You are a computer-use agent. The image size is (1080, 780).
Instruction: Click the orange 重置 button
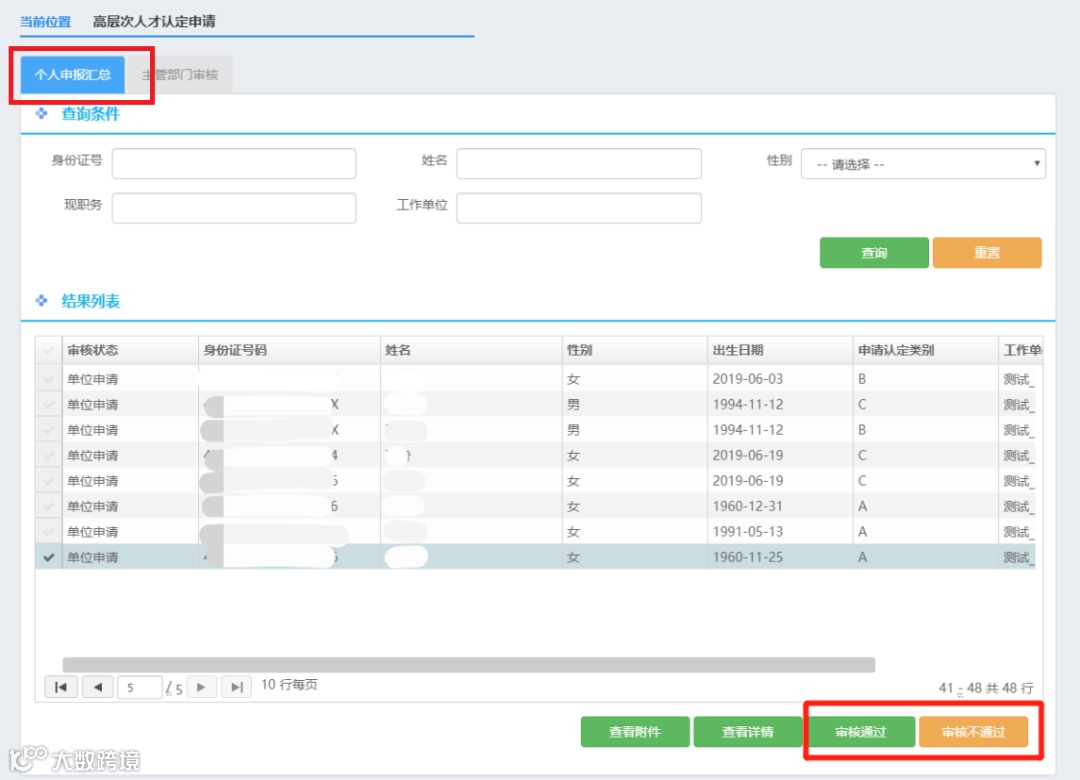click(987, 252)
